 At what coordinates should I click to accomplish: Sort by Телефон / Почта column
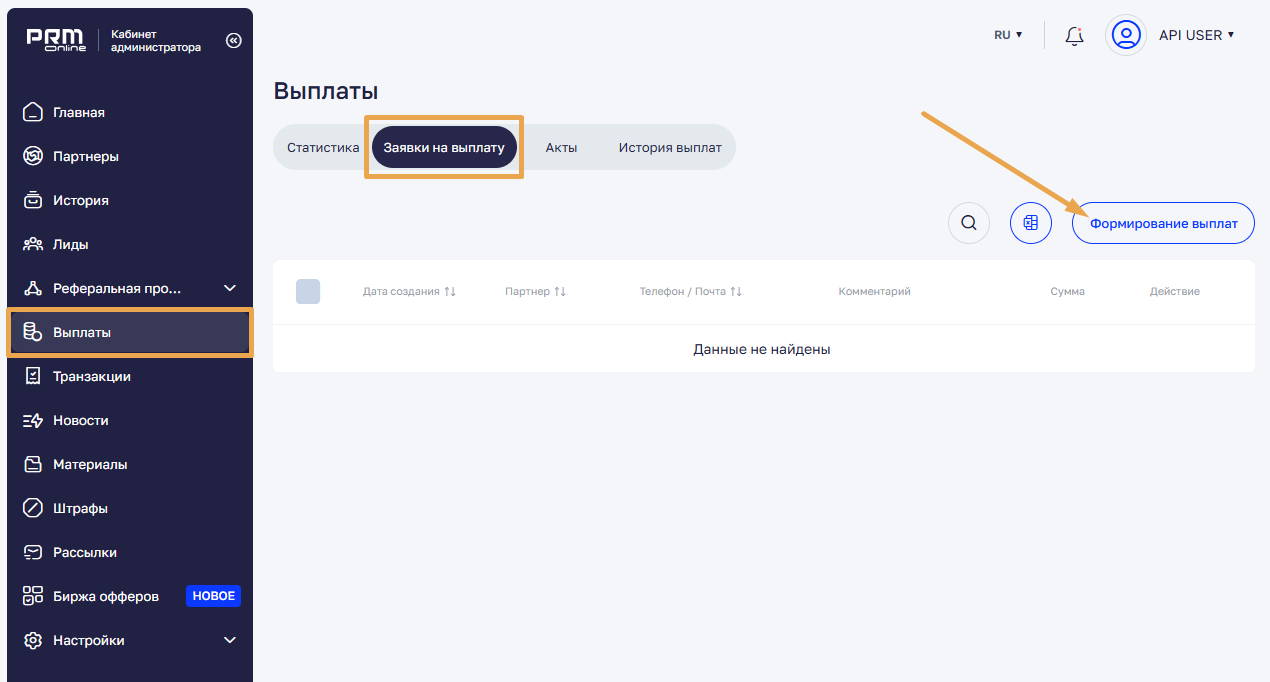(x=690, y=291)
